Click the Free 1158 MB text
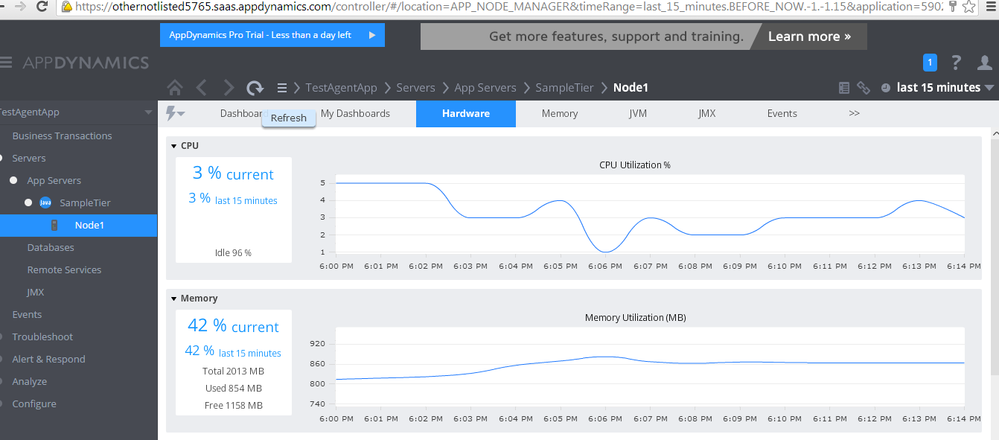999x440 pixels. pyautogui.click(x=234, y=406)
